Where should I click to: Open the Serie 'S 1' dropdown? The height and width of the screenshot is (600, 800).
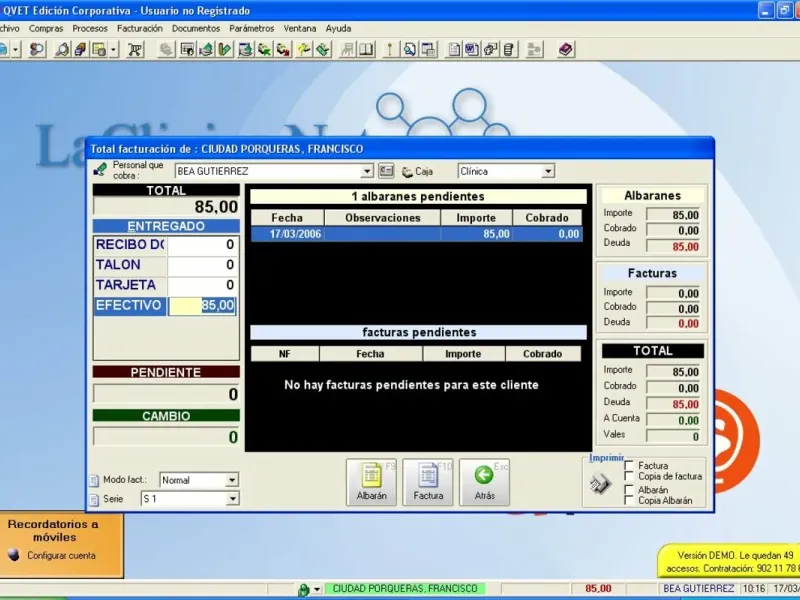coord(232,499)
